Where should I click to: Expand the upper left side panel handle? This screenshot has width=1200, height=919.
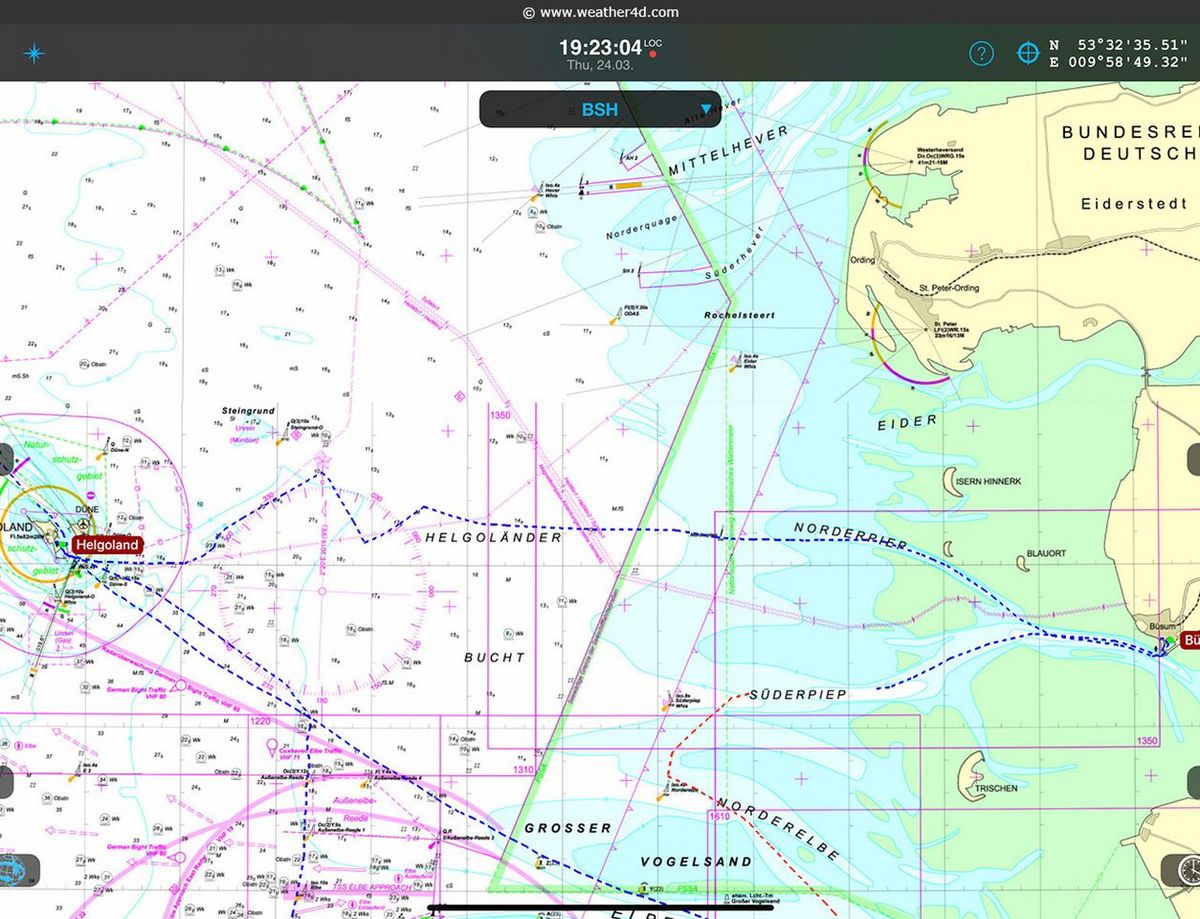(x=6, y=461)
